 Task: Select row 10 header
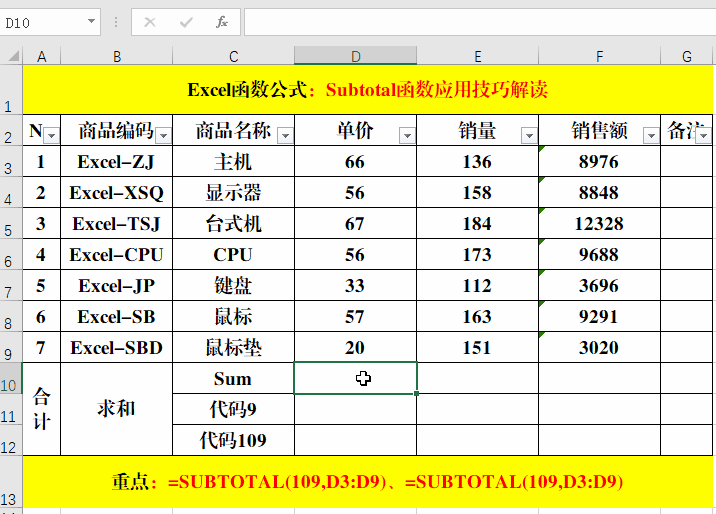click(11, 378)
